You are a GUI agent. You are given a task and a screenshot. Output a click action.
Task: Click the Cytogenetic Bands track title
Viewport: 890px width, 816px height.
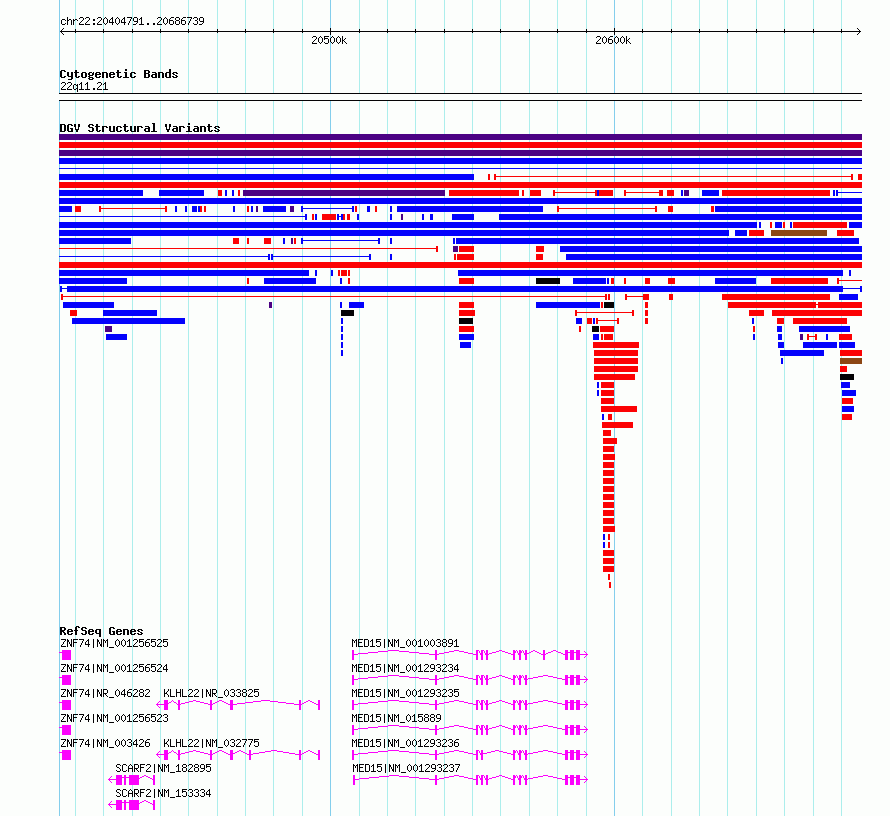[x=119, y=74]
